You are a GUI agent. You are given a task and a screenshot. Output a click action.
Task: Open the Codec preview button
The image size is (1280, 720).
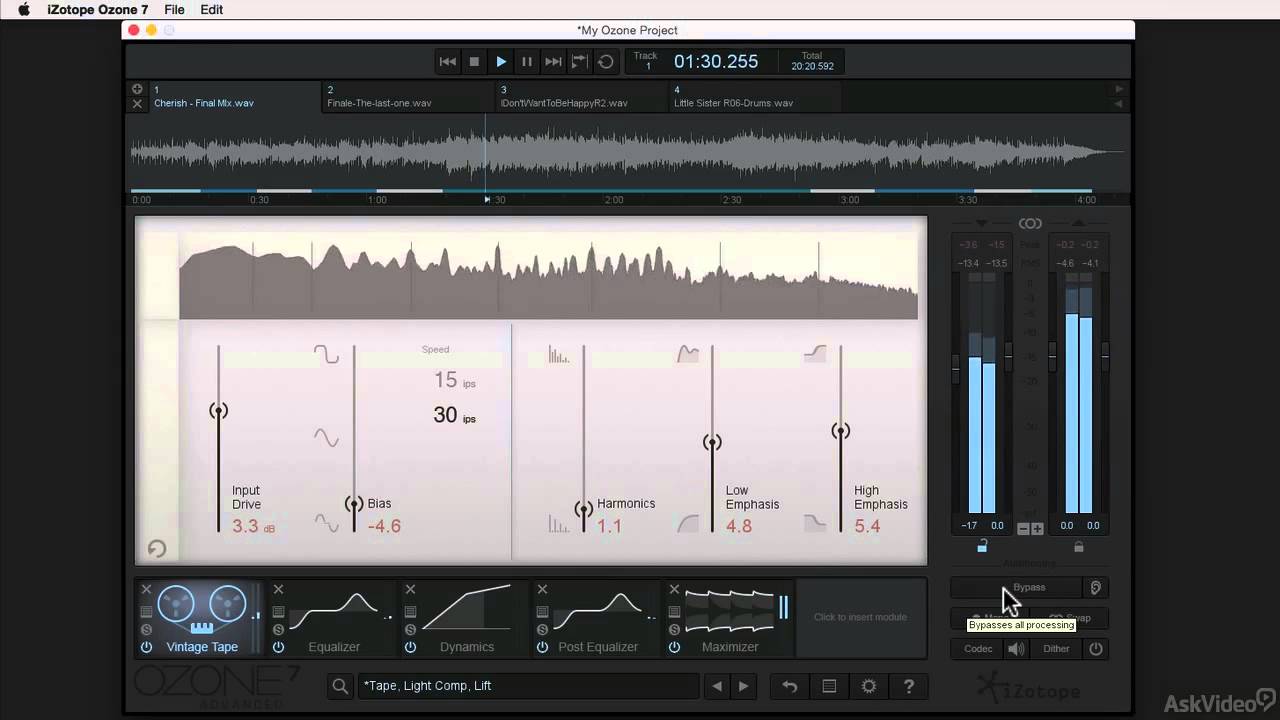[978, 649]
